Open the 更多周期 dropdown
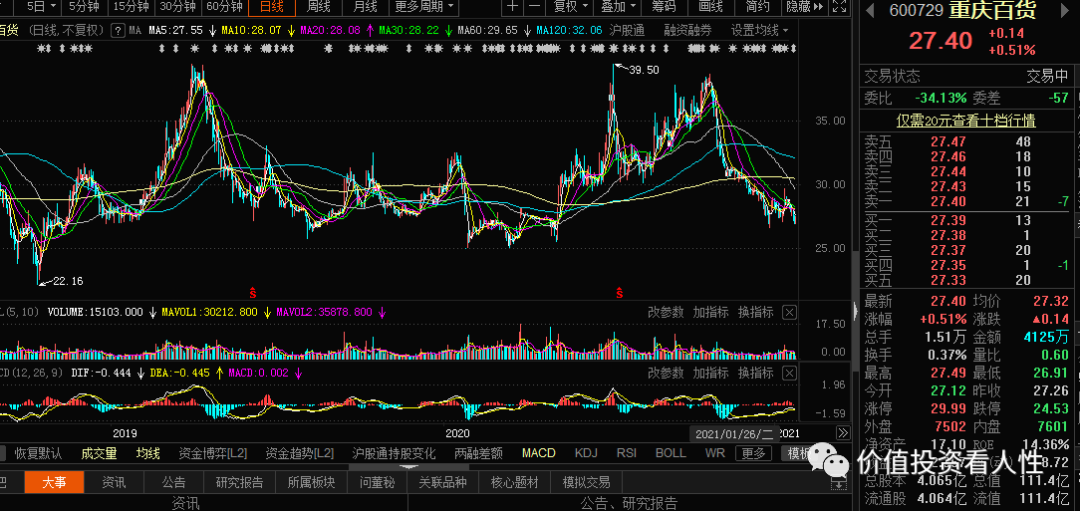 coord(424,7)
